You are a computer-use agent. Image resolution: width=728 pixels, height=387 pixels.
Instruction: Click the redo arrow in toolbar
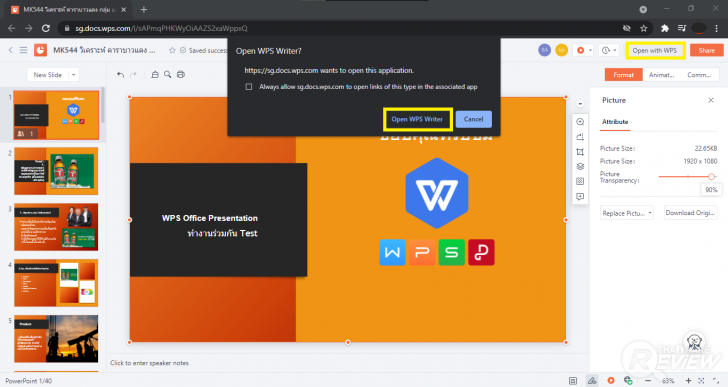click(134, 75)
